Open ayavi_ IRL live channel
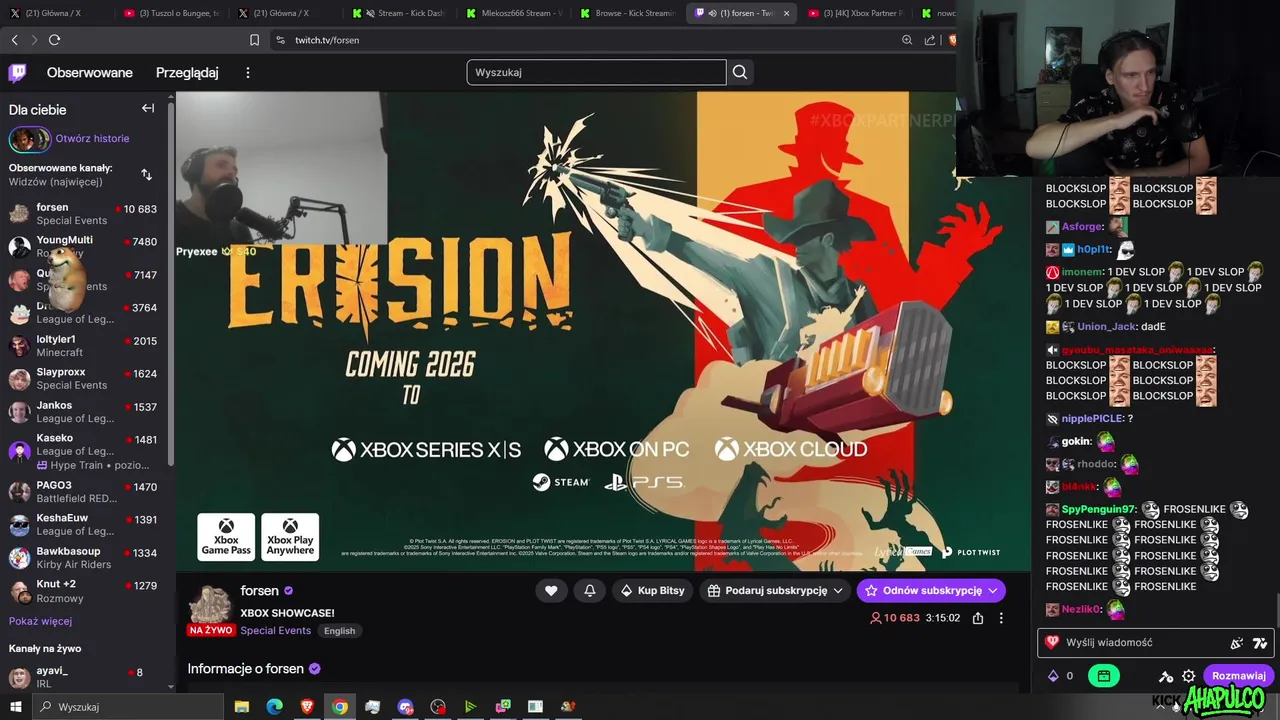 [83, 677]
